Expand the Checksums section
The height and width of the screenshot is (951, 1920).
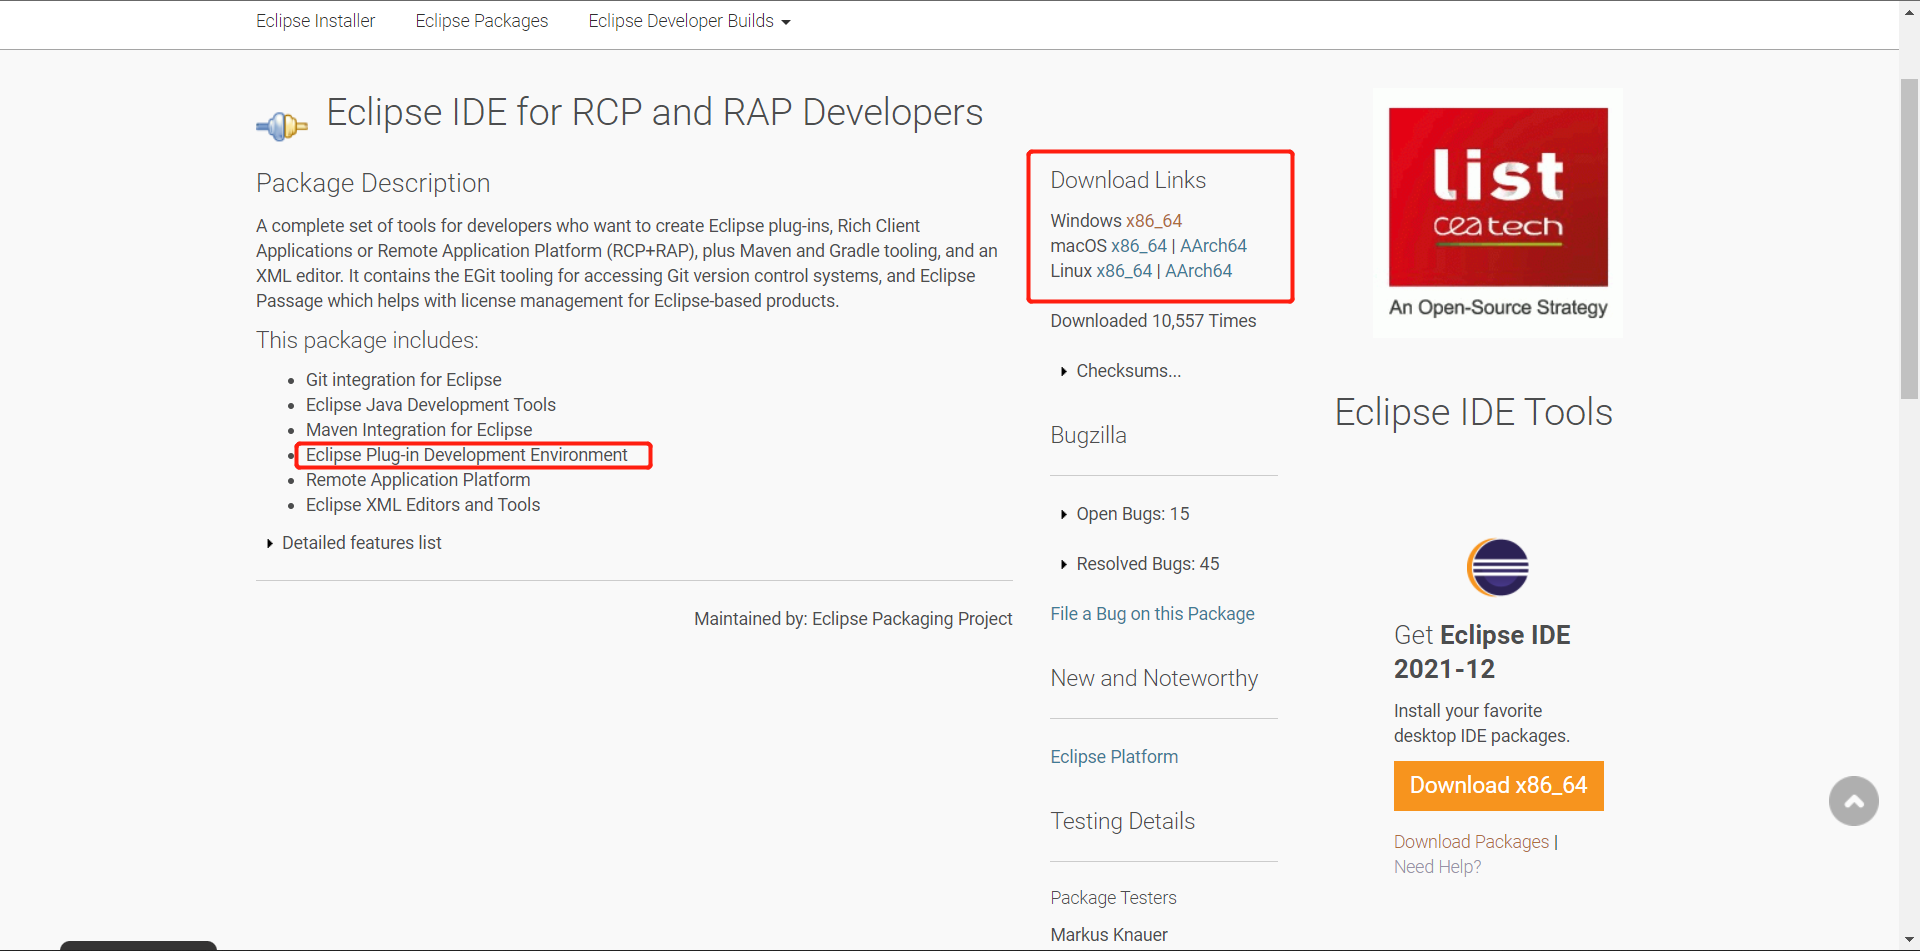point(1121,371)
